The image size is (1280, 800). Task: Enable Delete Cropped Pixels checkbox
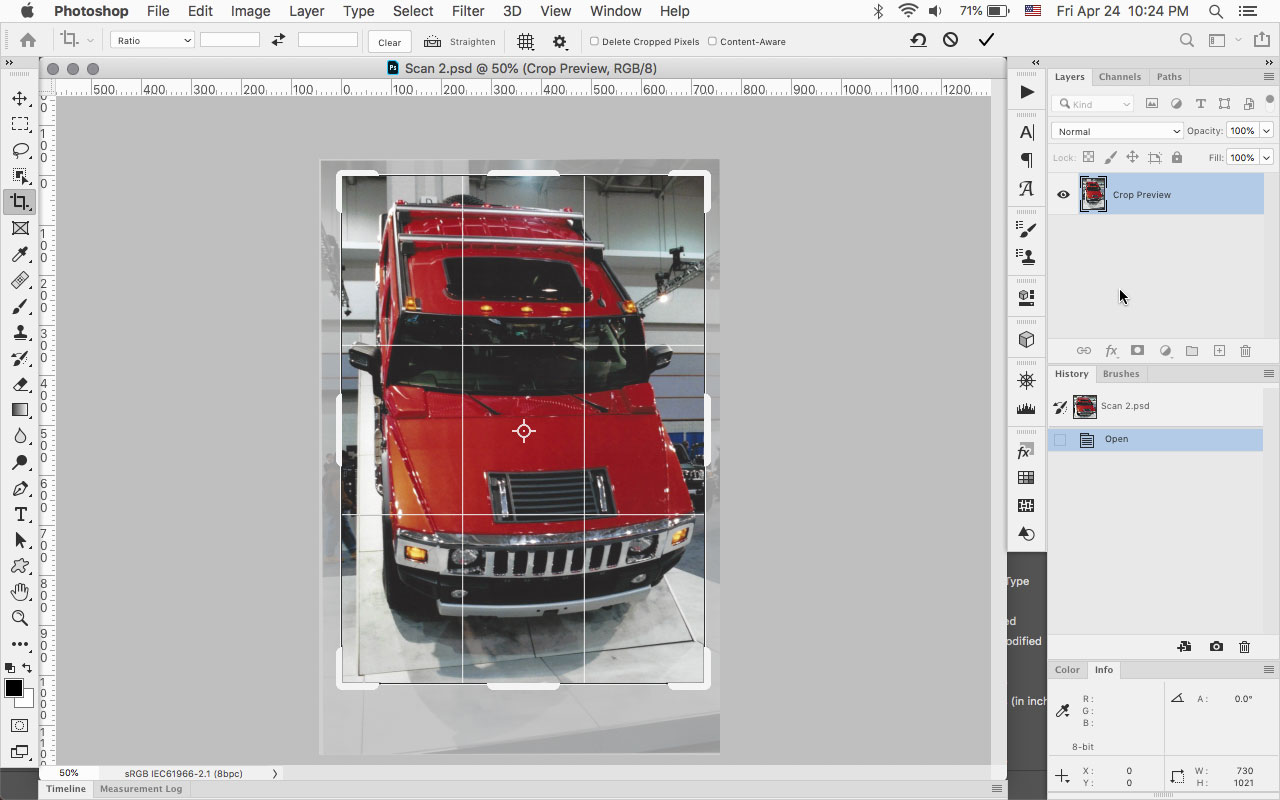pos(594,42)
